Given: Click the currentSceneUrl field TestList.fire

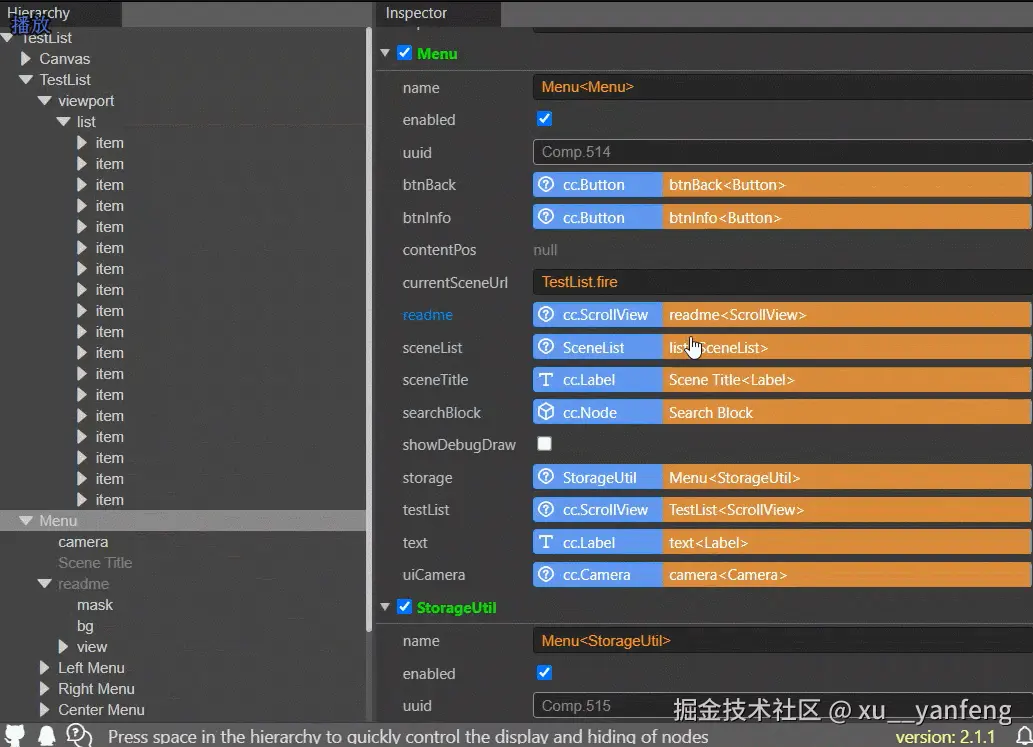Looking at the screenshot, I should coord(783,282).
